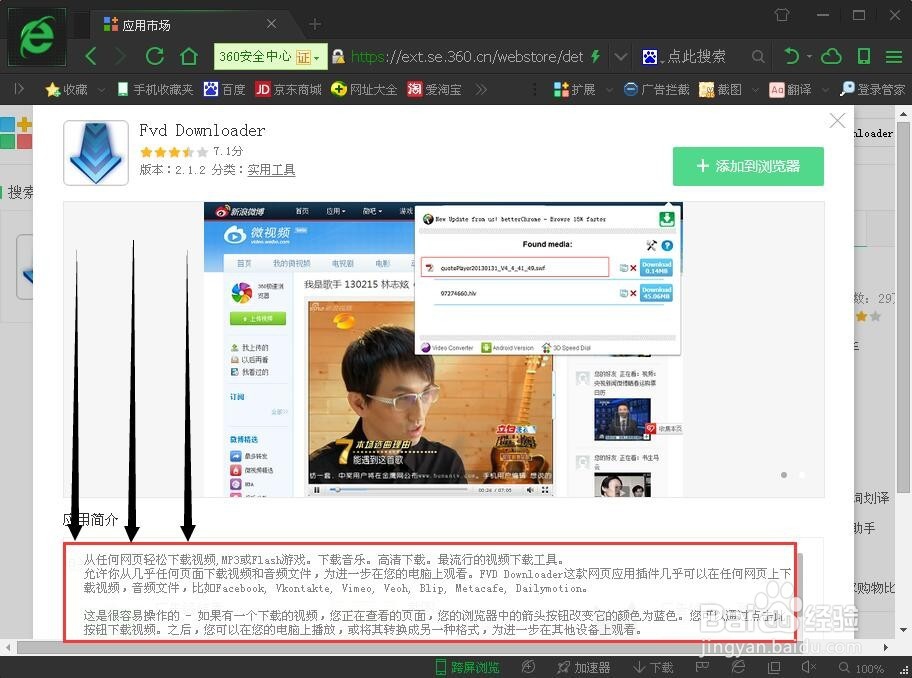Click the 广告拦截 ad block button

tap(656, 90)
